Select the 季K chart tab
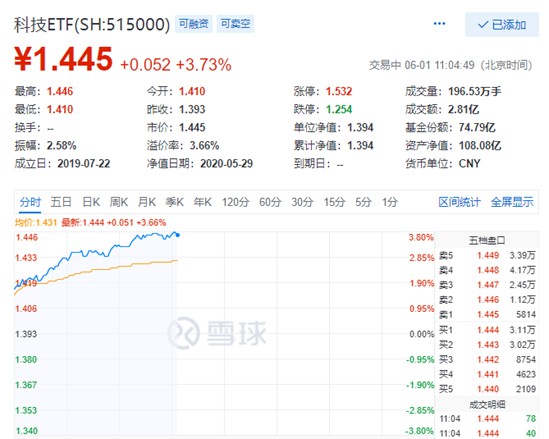Viewport: 549px width, 439px height. 175,202
